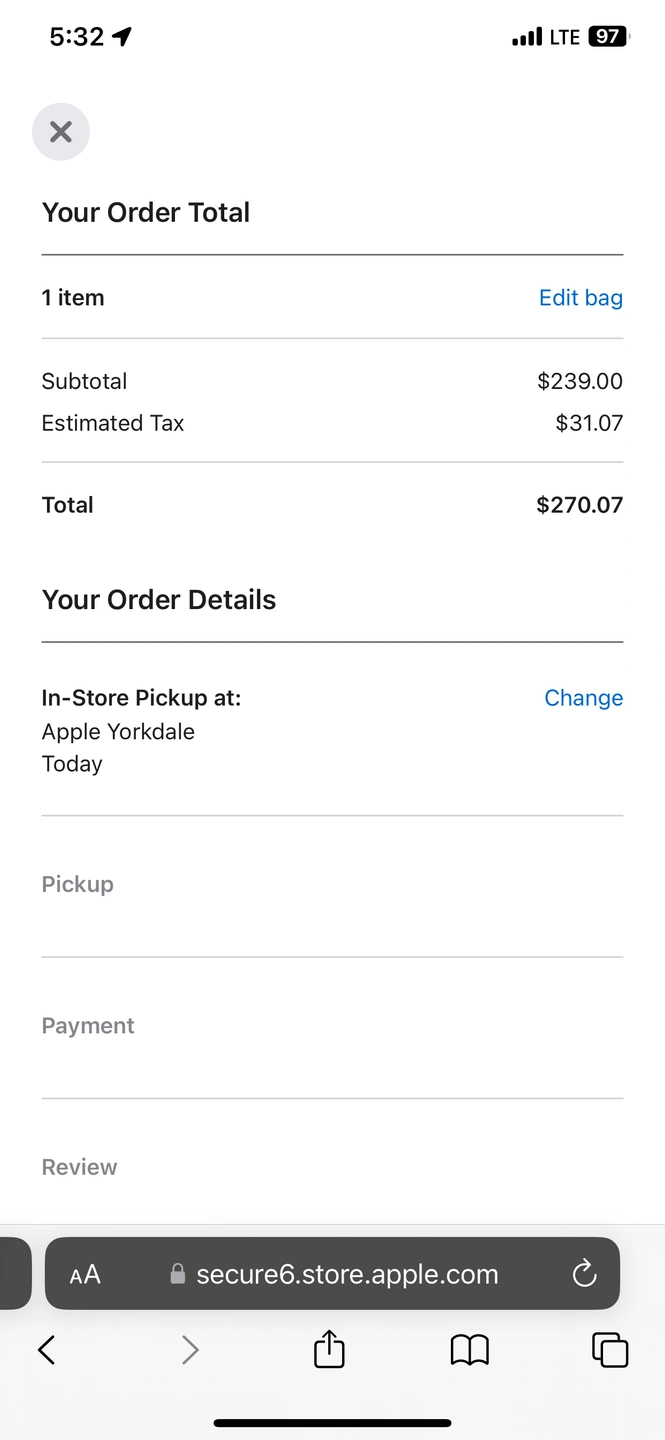Tap the battery indicator in status bar
Viewport: 665px width, 1440px height.
coord(608,37)
